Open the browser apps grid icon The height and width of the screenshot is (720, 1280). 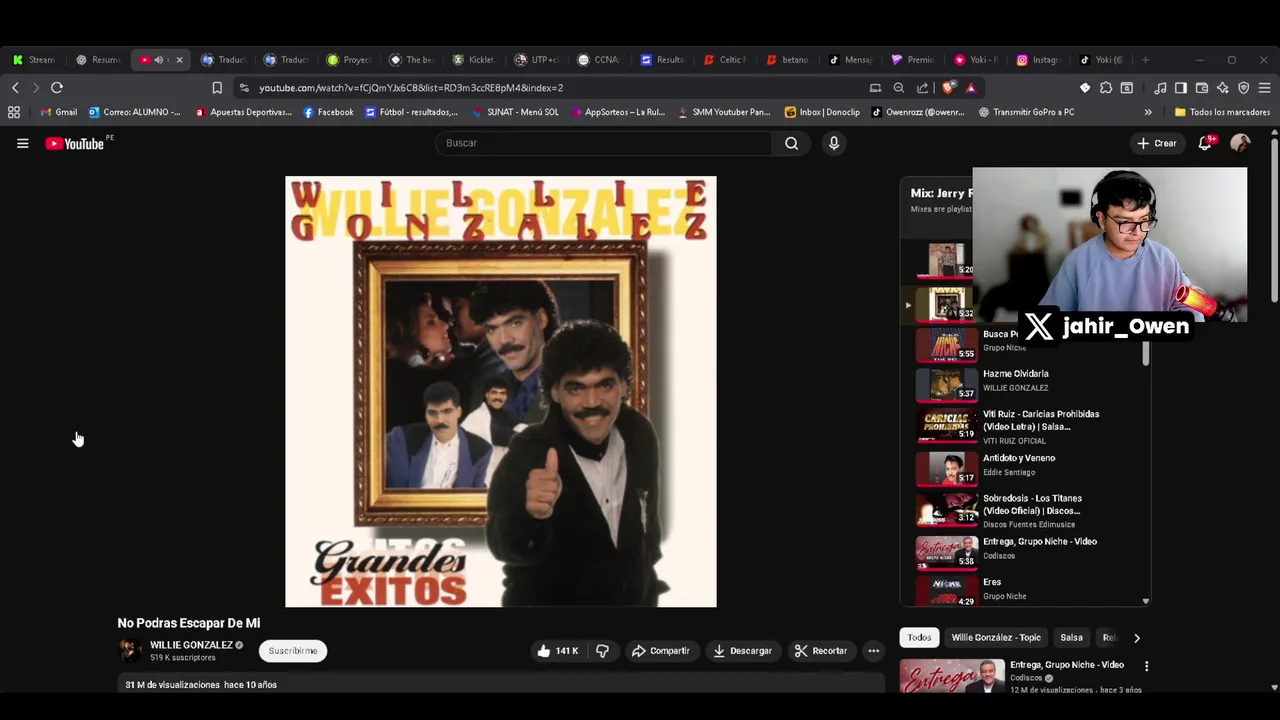coord(14,112)
